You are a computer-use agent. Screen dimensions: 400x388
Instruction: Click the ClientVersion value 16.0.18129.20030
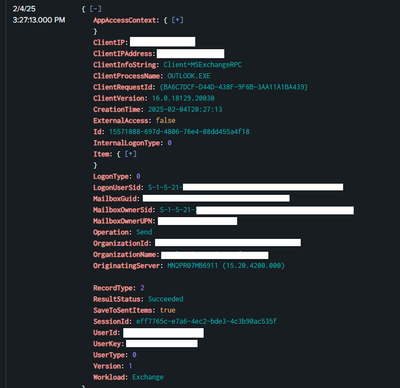click(183, 98)
